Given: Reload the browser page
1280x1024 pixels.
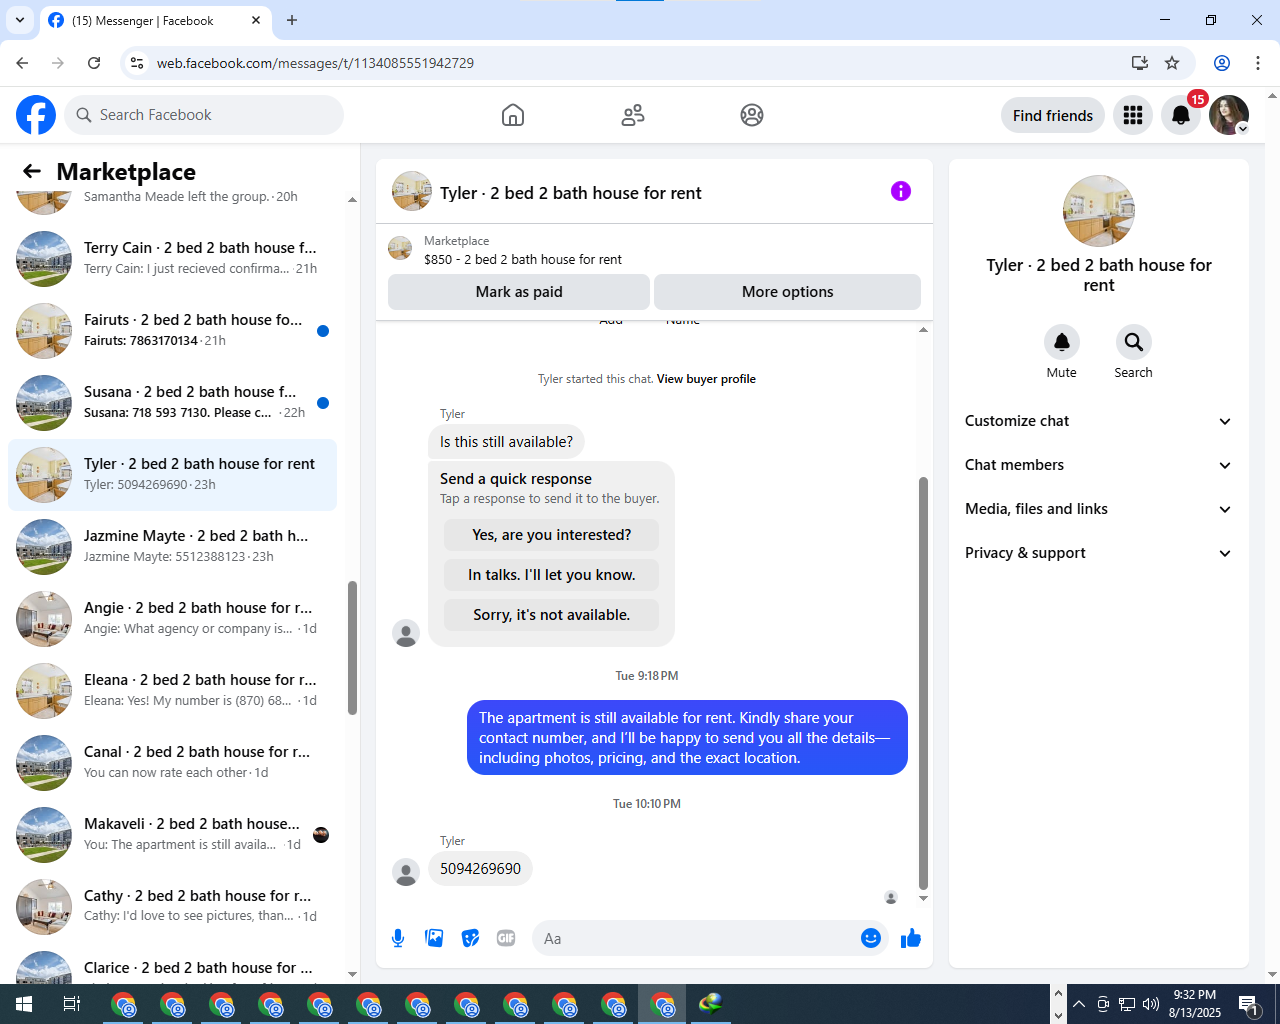Looking at the screenshot, I should [94, 63].
